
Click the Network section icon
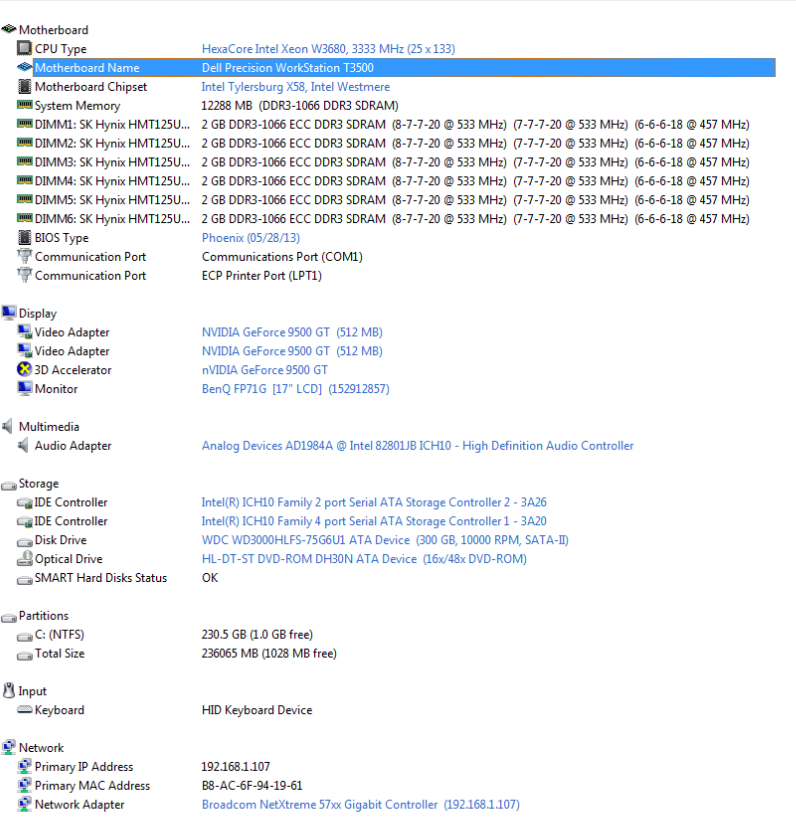click(9, 747)
